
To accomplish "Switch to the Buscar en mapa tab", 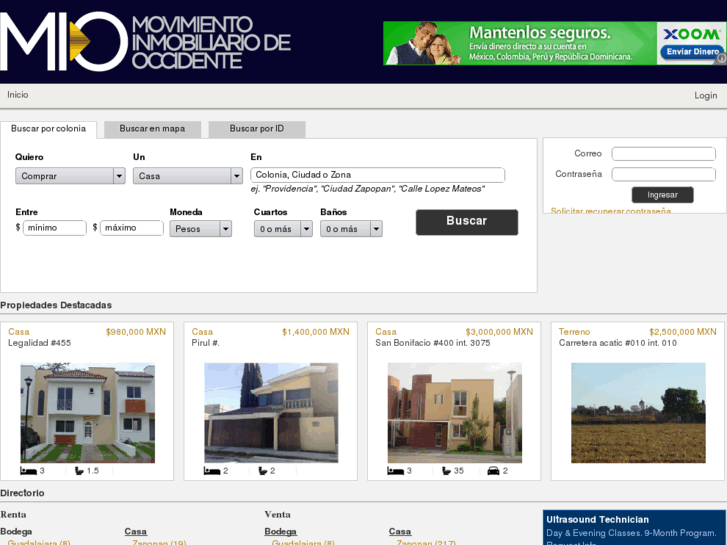I will 153,129.
